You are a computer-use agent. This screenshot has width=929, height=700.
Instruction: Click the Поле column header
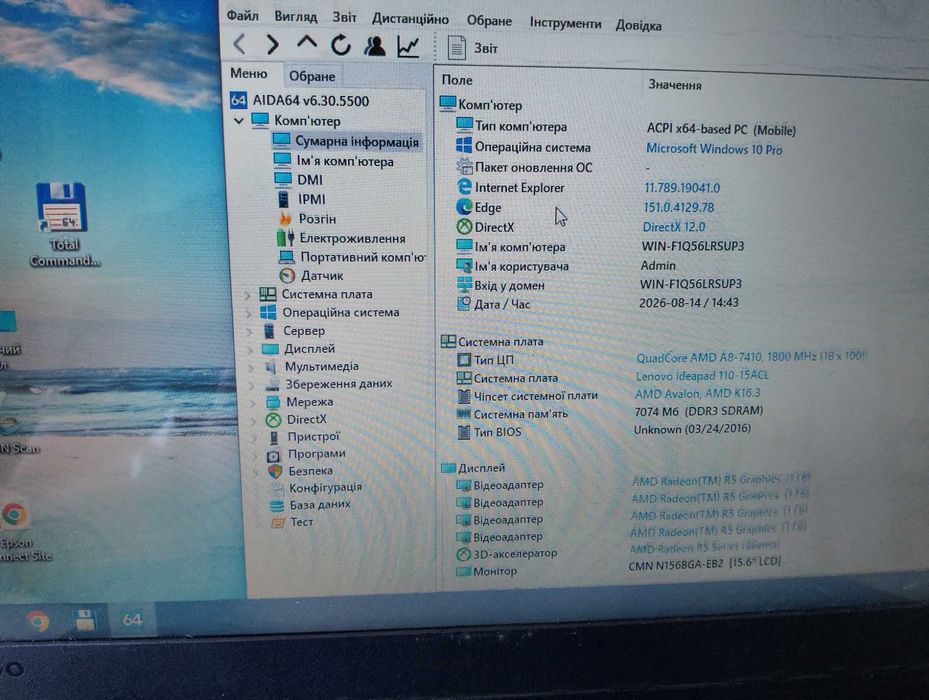[x=457, y=79]
